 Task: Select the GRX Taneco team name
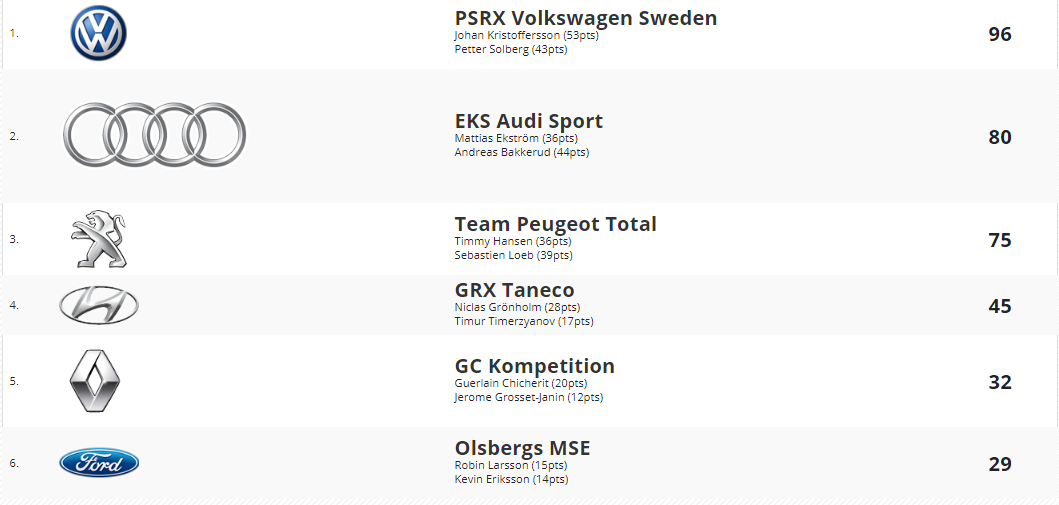[x=515, y=290]
